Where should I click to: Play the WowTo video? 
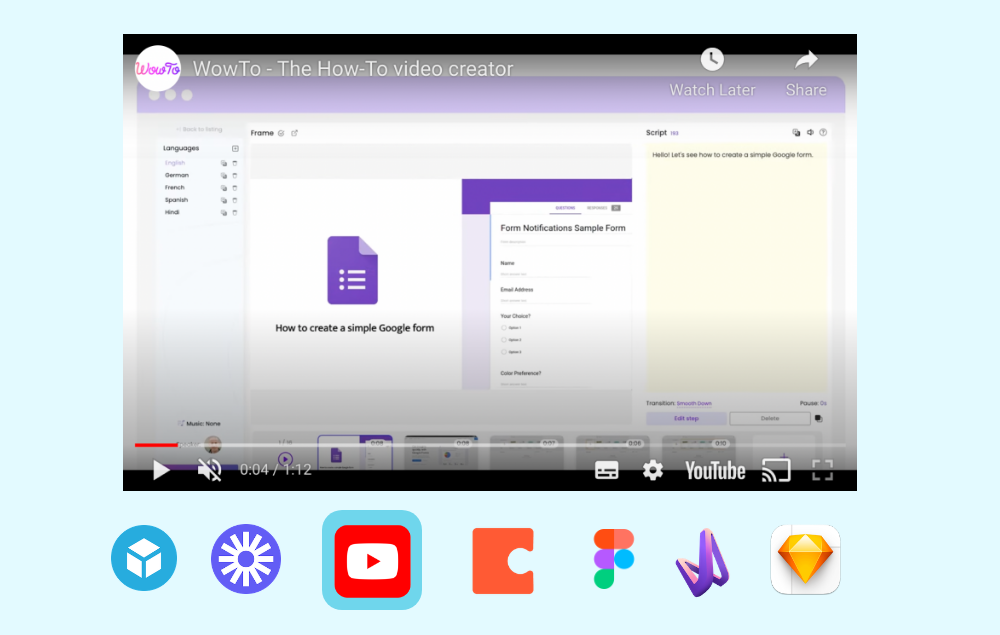161,470
